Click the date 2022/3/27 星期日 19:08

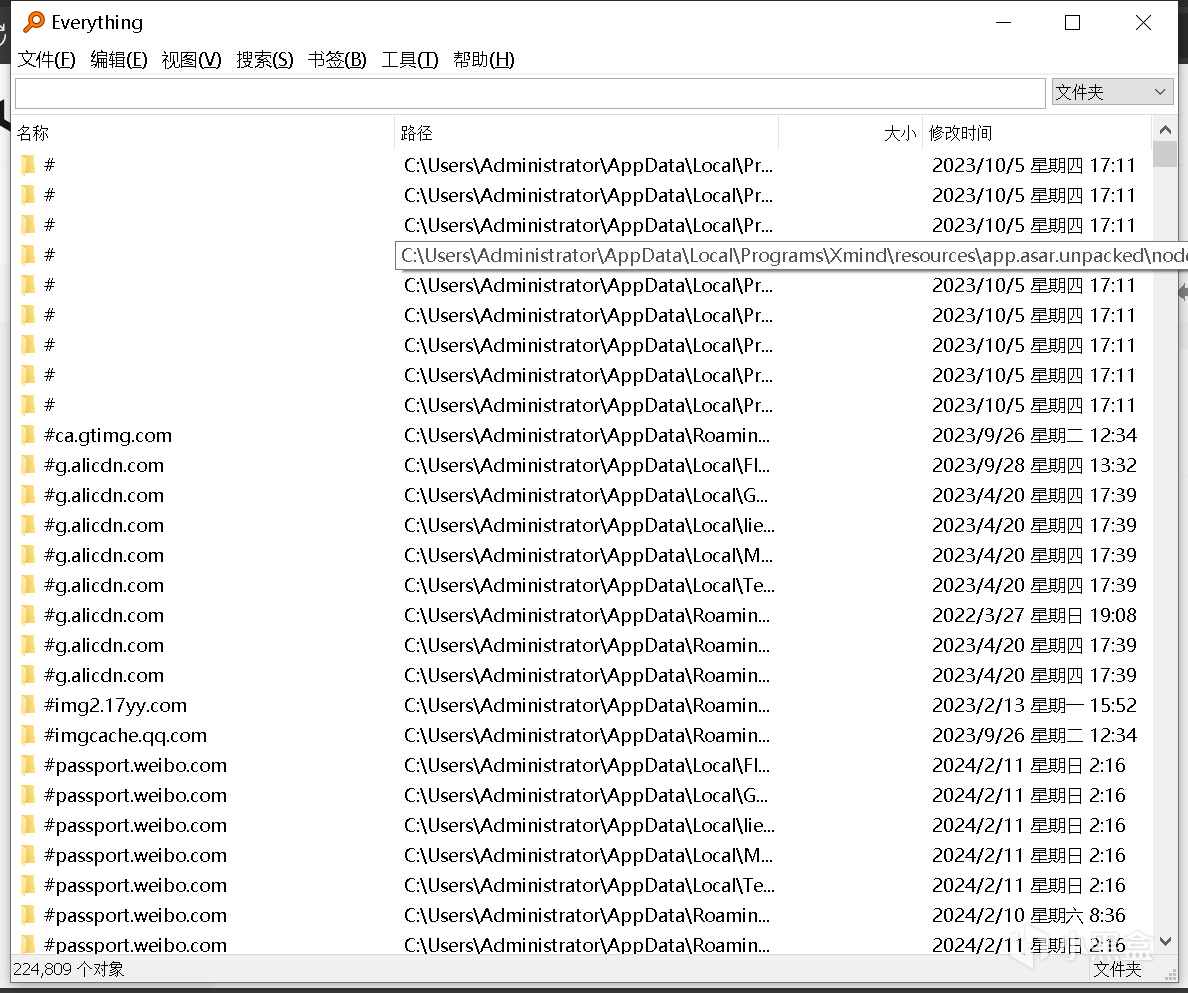(x=1034, y=615)
